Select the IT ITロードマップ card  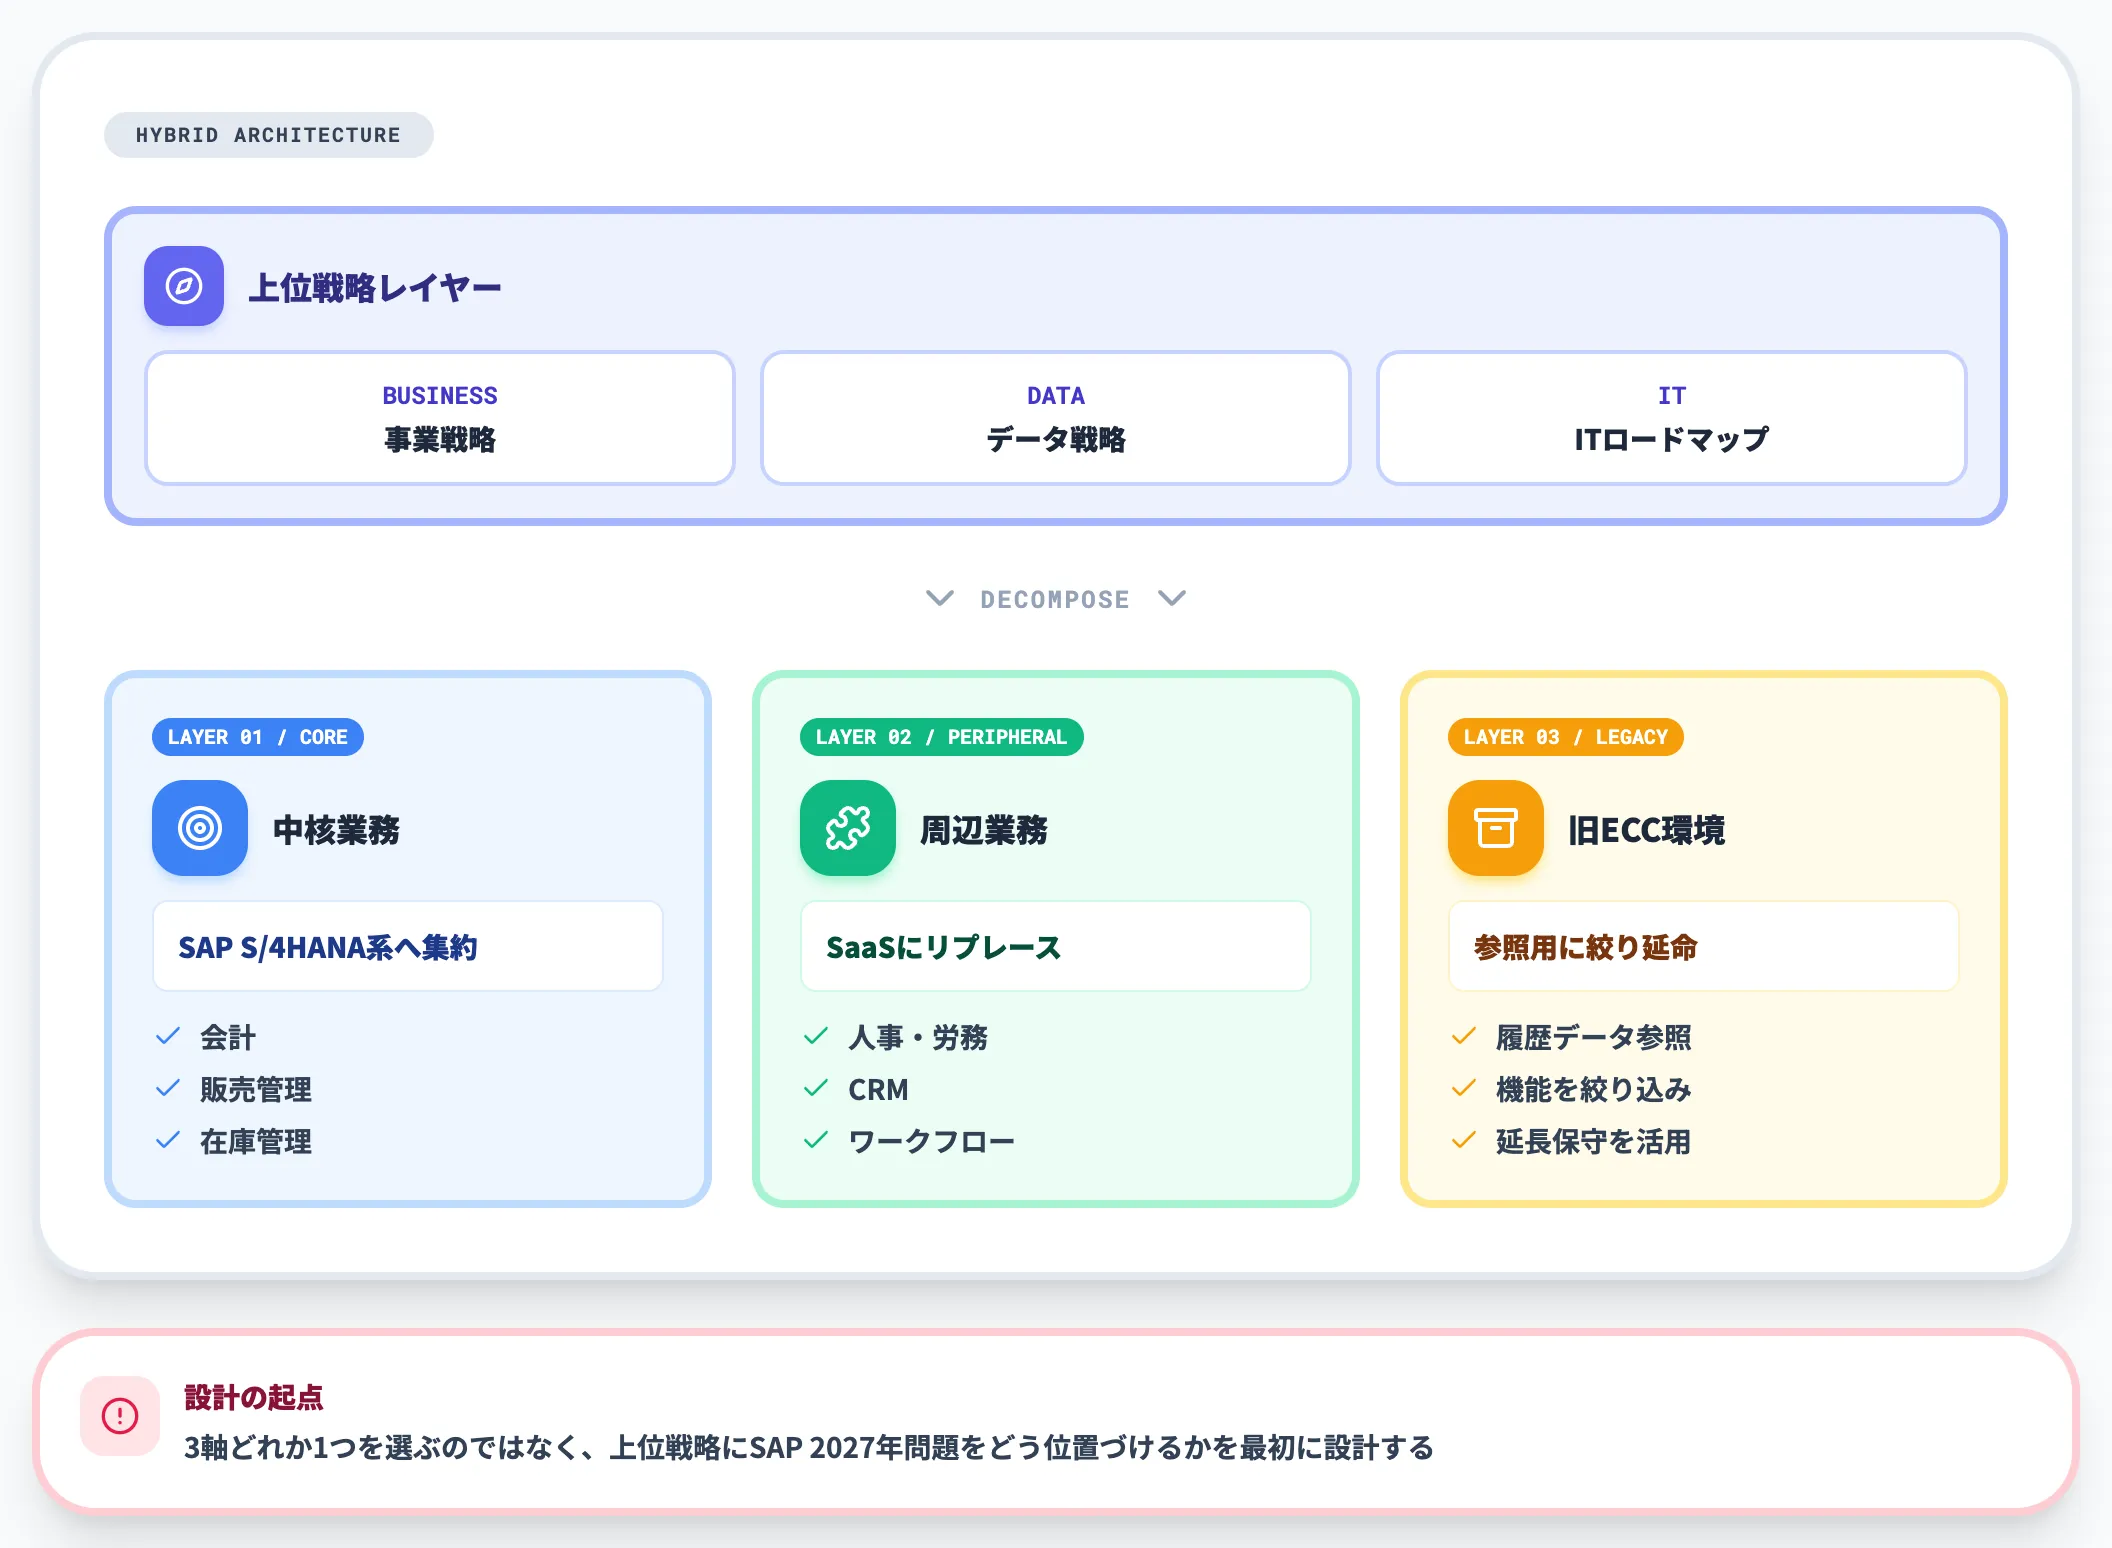[x=1672, y=418]
